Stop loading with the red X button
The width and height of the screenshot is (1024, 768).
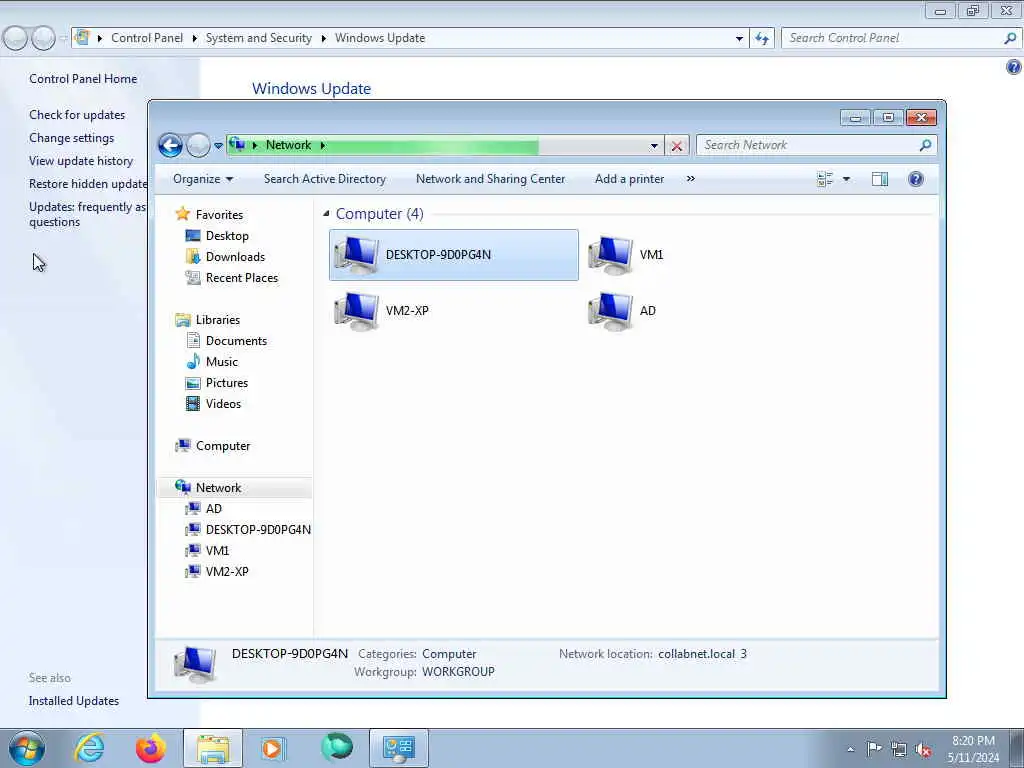click(677, 146)
